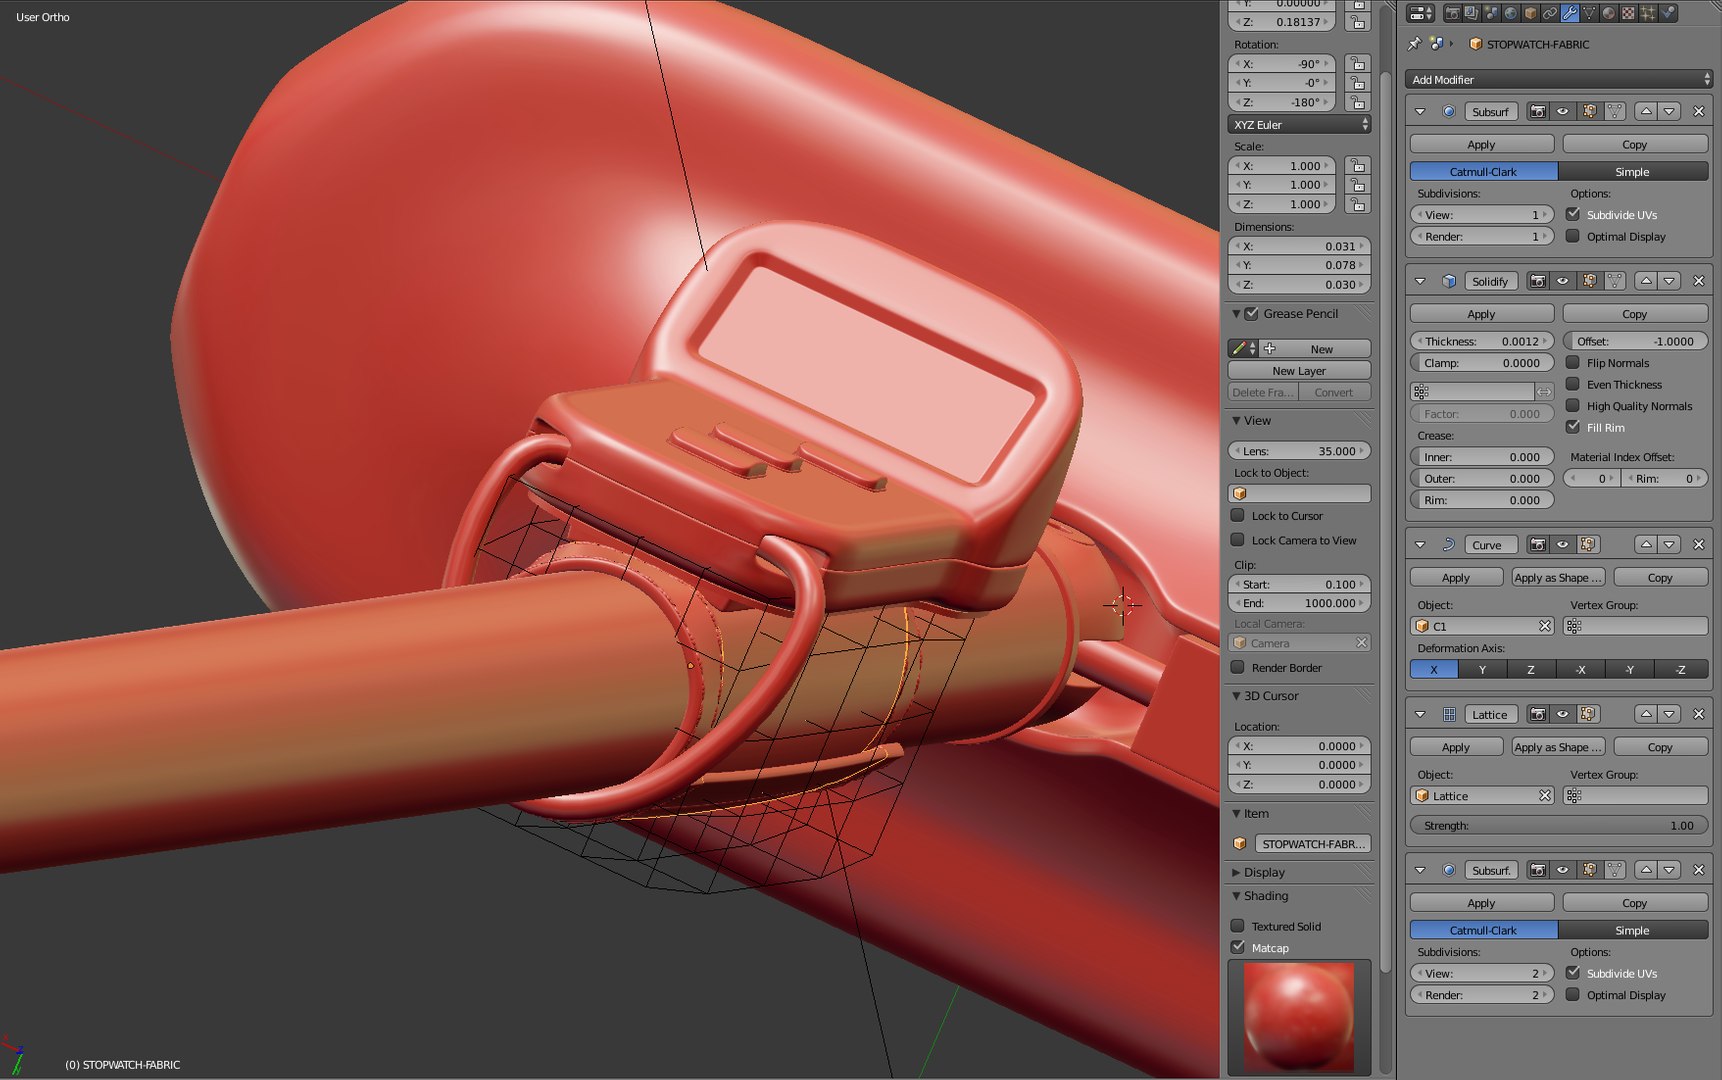
Task: Enable Even Thickness checkbox
Action: coord(1573,384)
